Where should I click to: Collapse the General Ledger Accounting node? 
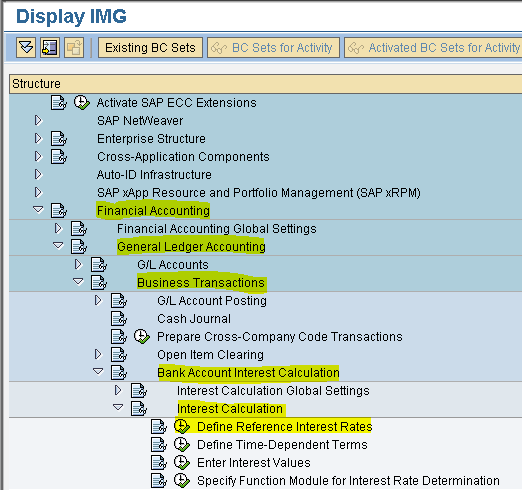point(58,246)
